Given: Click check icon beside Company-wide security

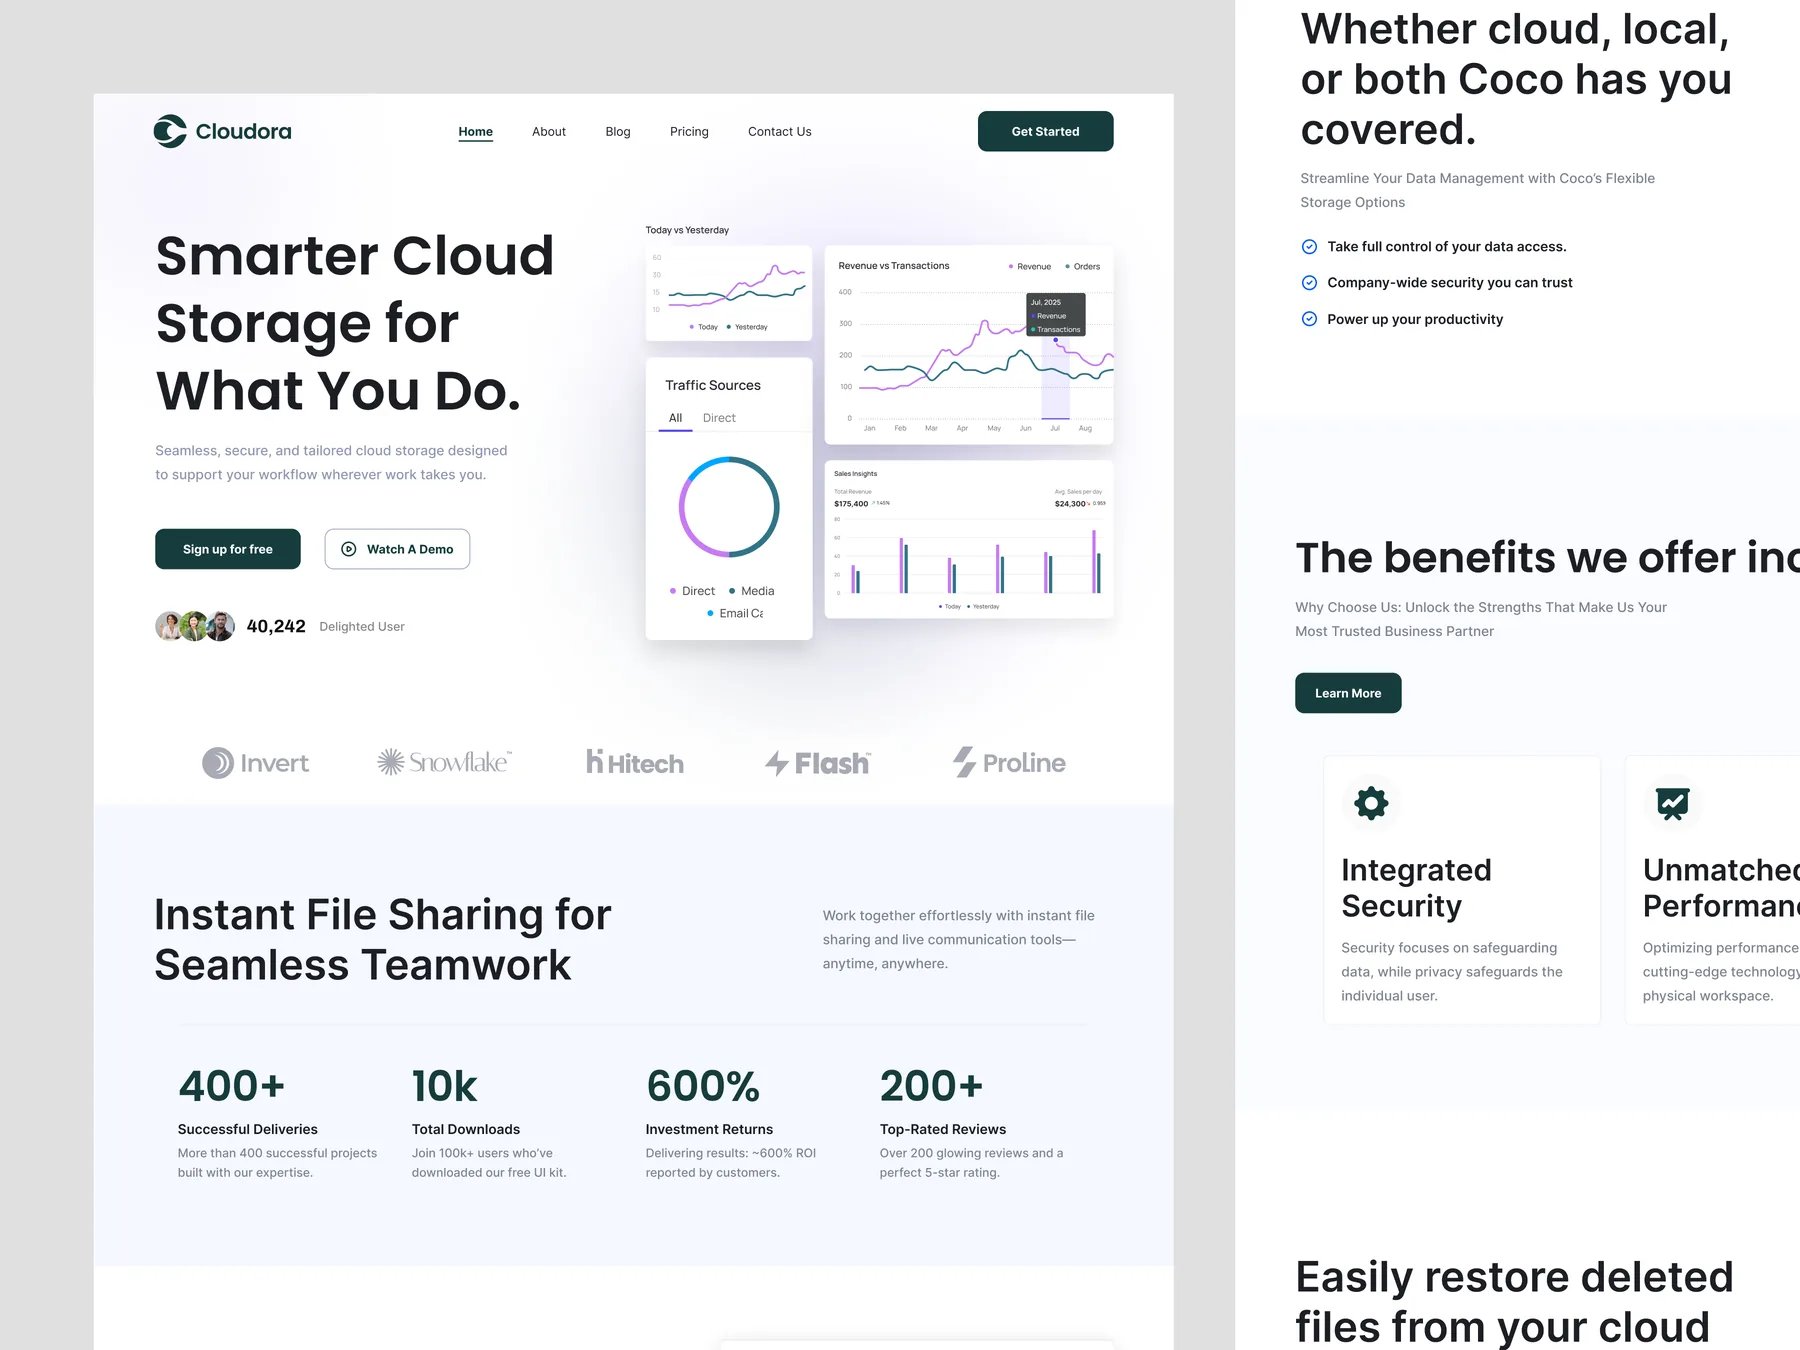Looking at the screenshot, I should (x=1309, y=283).
